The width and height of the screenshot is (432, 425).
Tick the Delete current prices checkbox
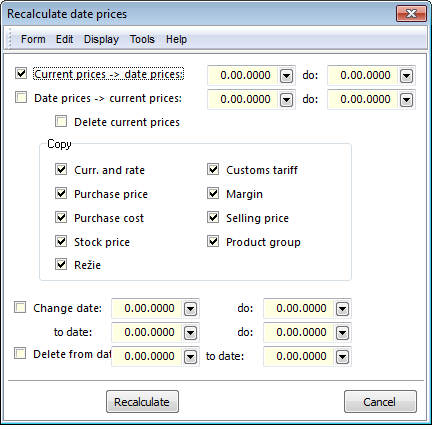[x=61, y=122]
